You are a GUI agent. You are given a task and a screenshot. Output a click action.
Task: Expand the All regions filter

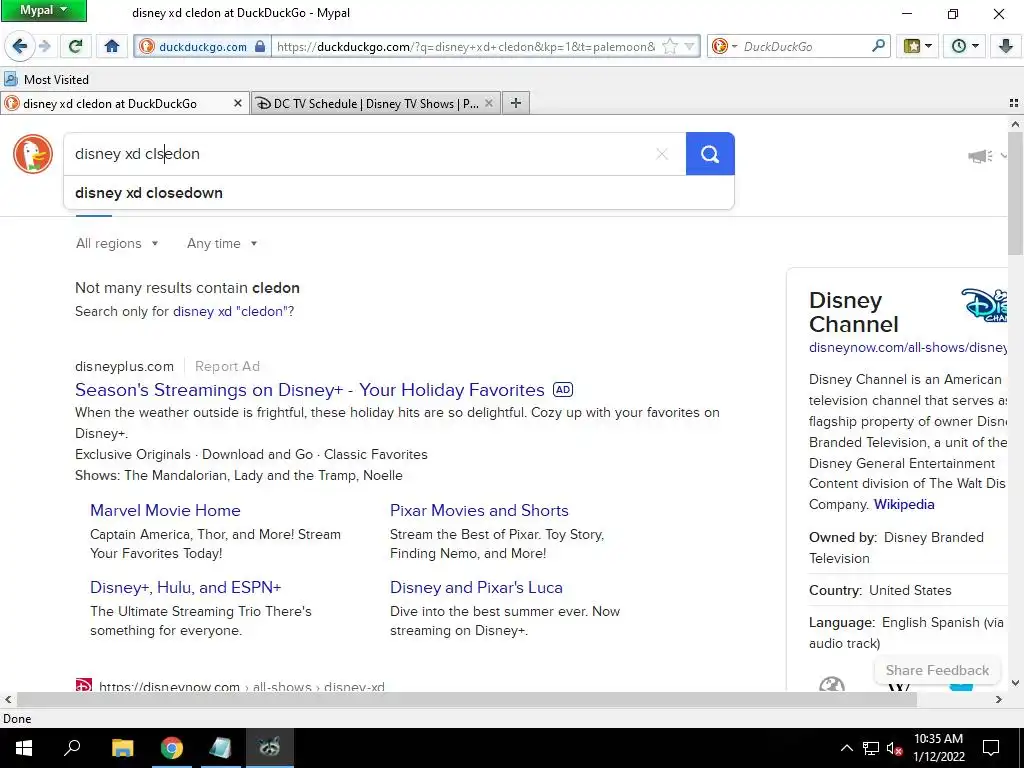(118, 244)
